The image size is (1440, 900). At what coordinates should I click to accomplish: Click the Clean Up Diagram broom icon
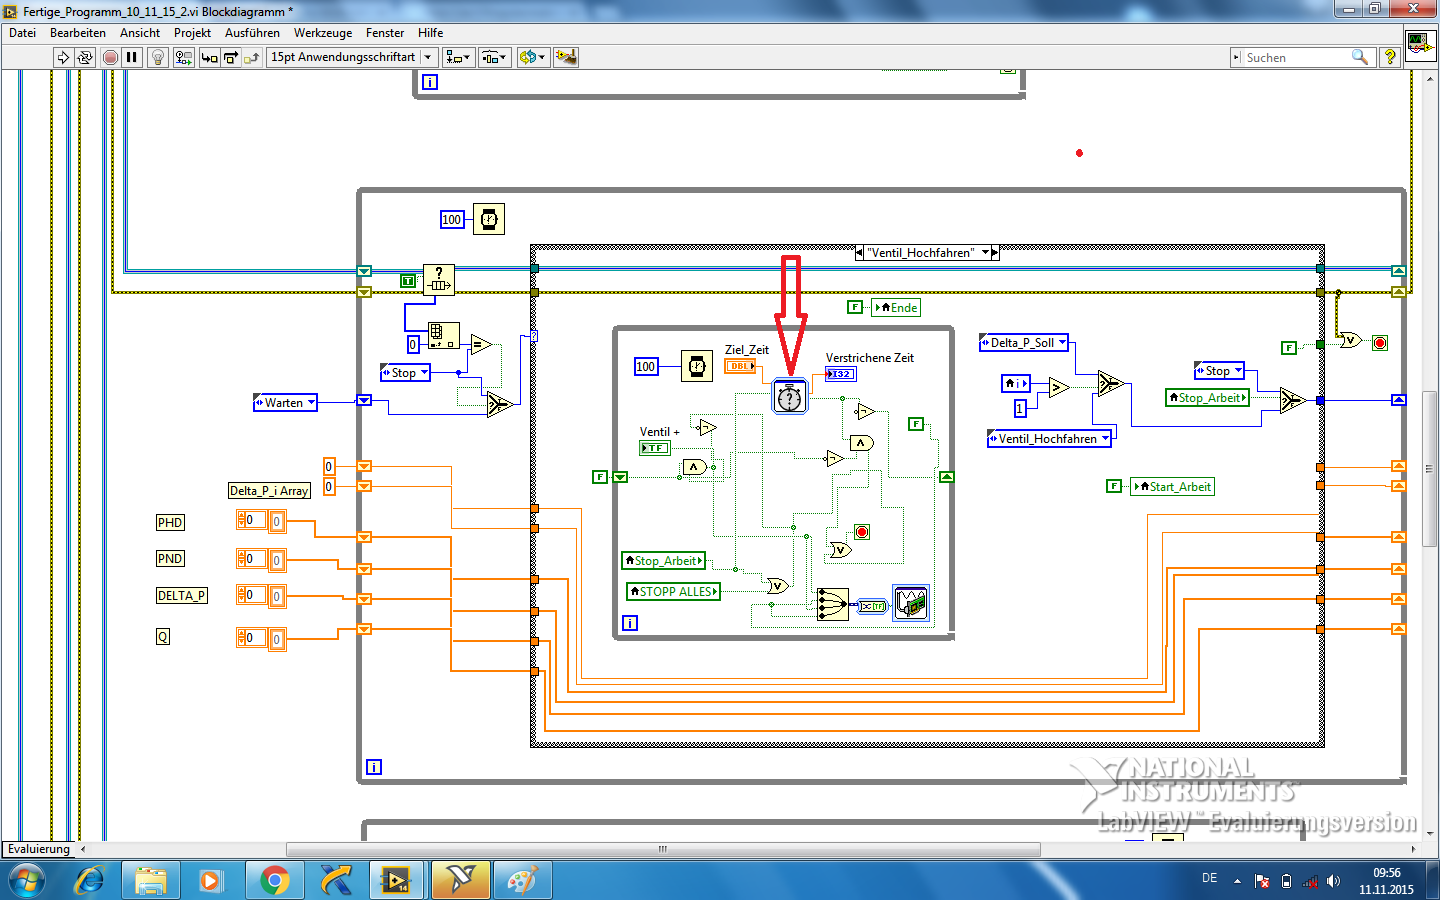click(x=565, y=58)
